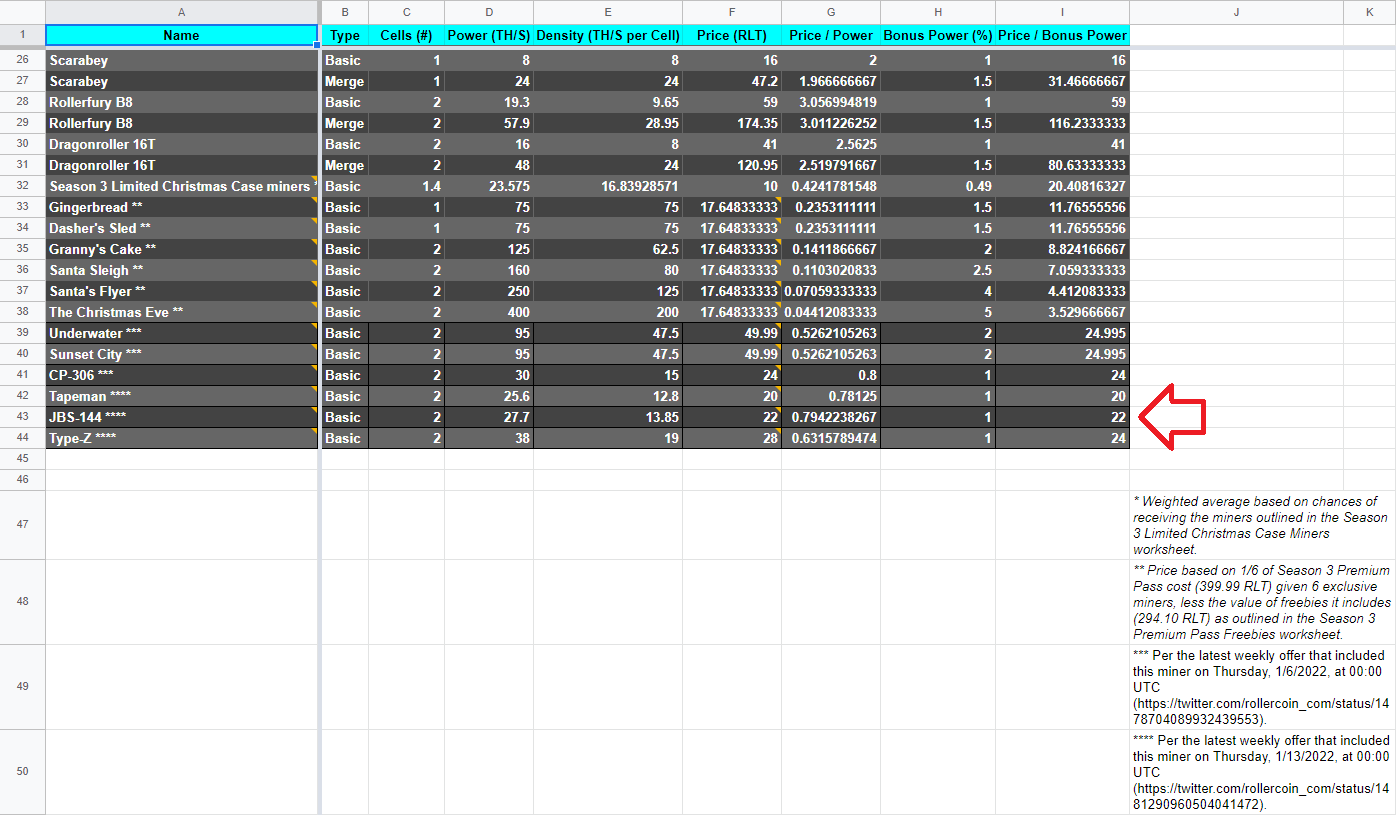Select 'The Christmas Eve **' cell
This screenshot has width=1396, height=815.
[181, 312]
